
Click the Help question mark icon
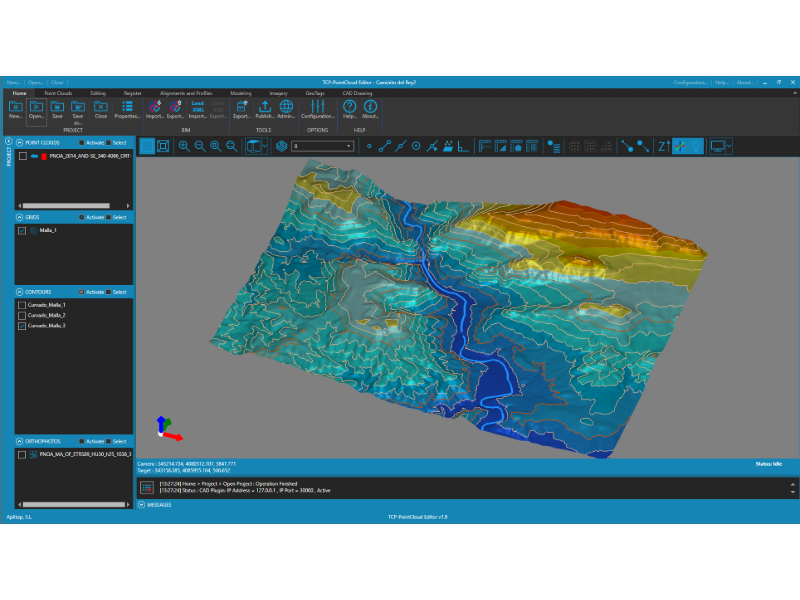[349, 106]
